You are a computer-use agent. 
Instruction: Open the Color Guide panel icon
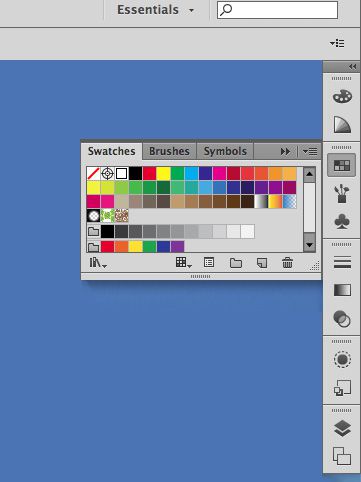342,125
